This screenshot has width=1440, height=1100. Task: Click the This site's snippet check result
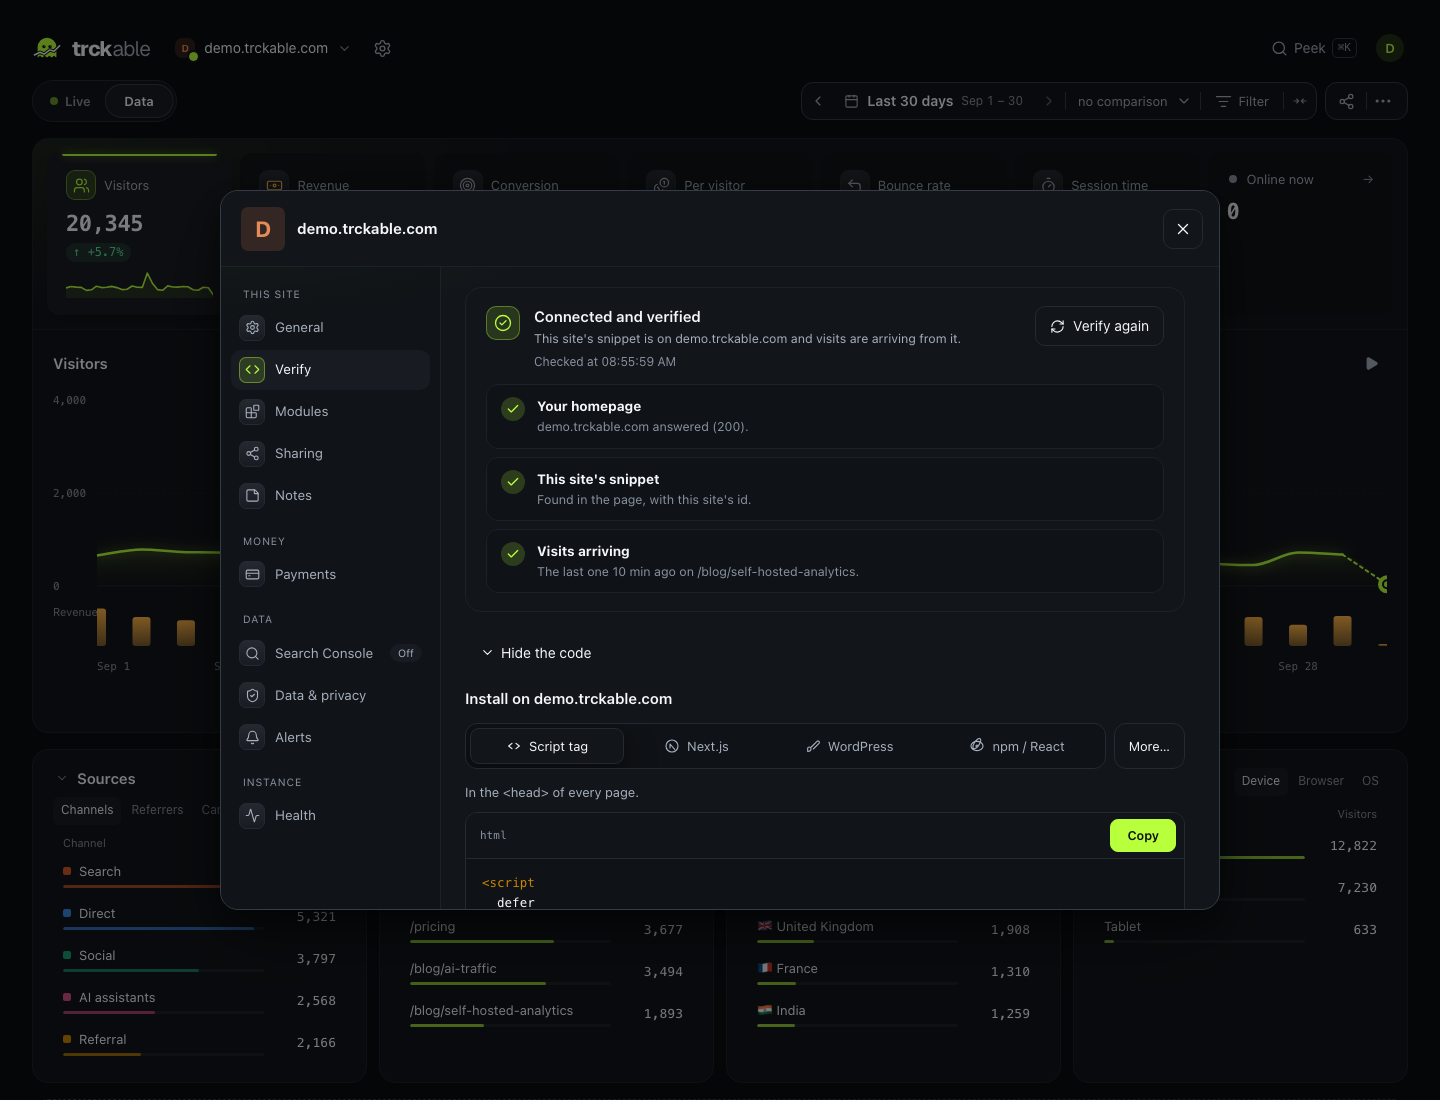[825, 490]
